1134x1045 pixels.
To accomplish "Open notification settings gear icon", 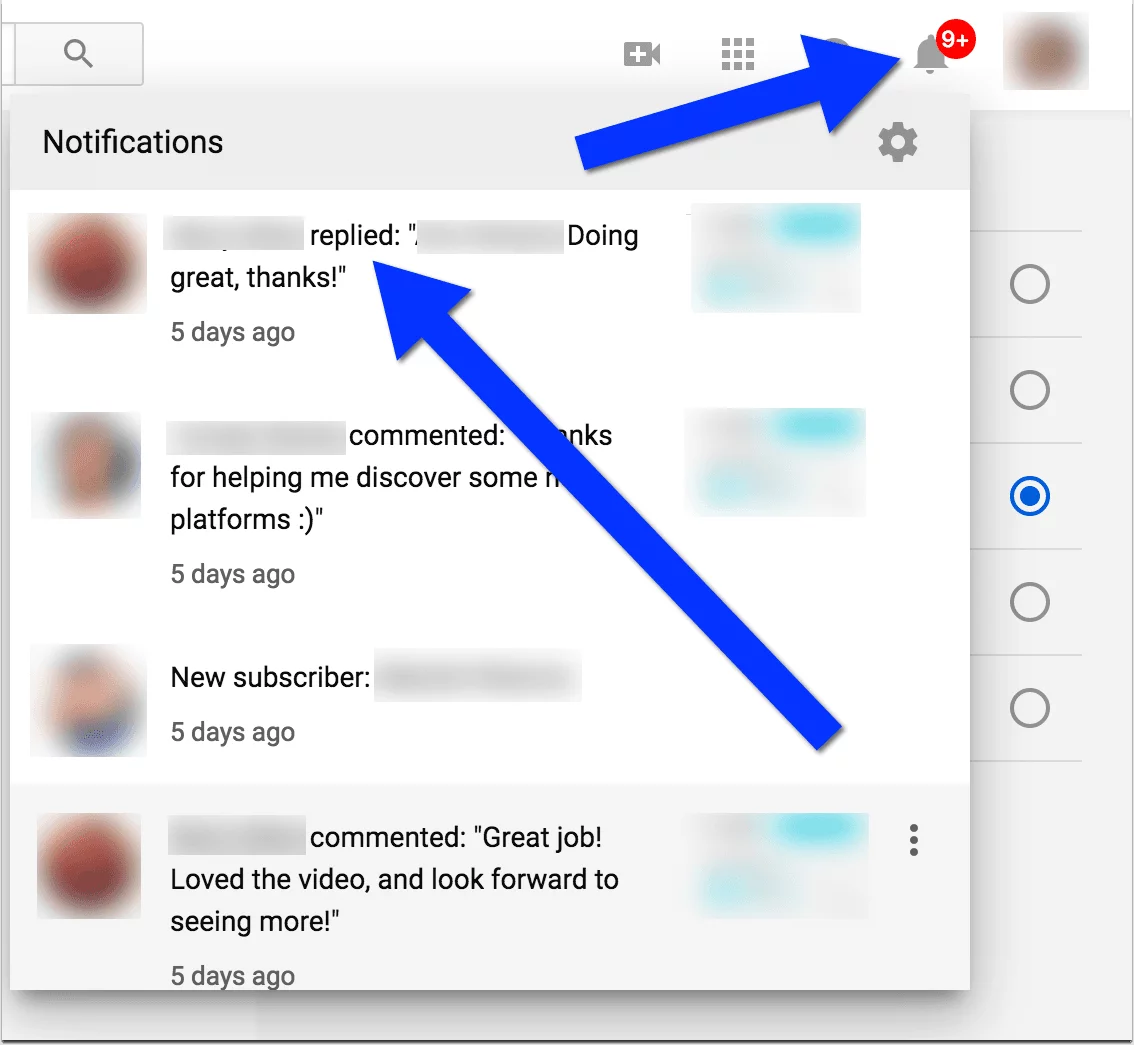I will 898,142.
